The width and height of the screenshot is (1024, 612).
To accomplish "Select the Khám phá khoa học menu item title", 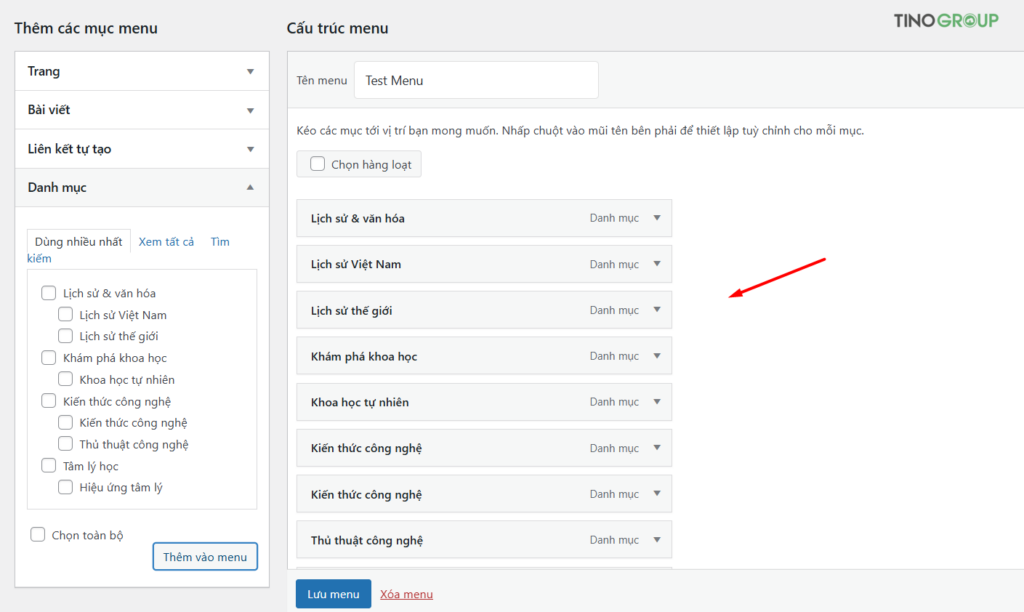I will click(x=364, y=356).
